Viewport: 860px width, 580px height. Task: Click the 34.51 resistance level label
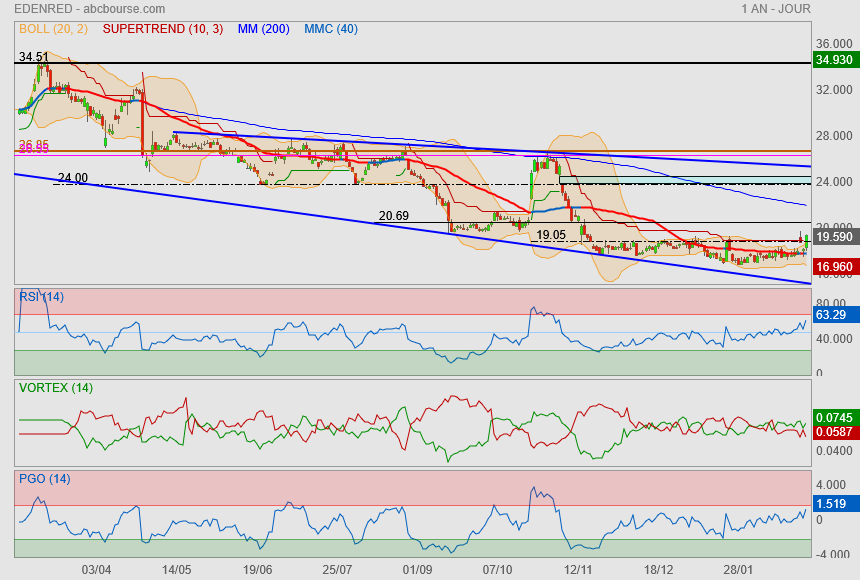33,57
